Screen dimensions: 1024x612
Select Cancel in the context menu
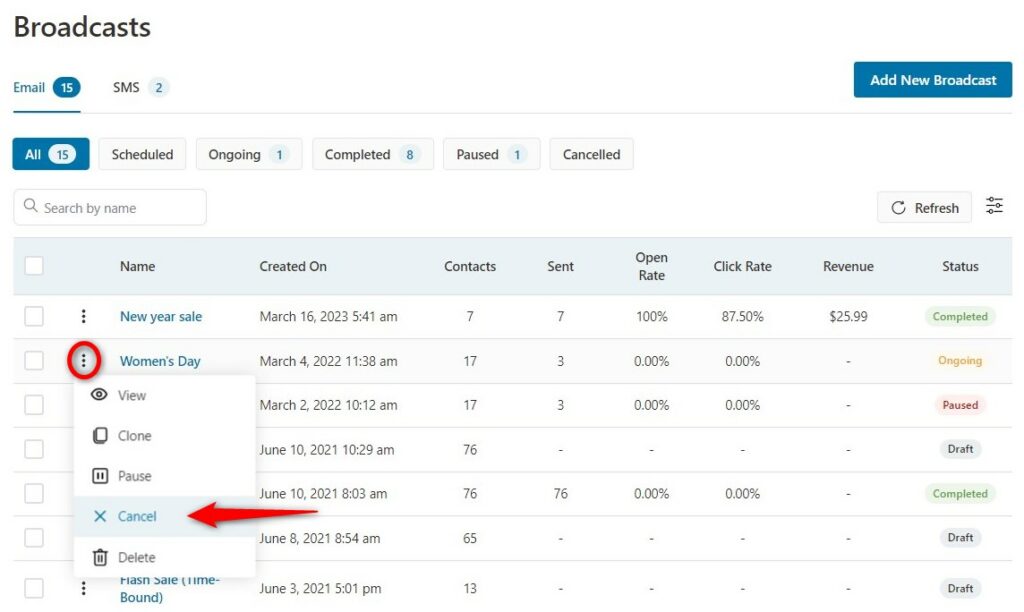tap(165, 516)
